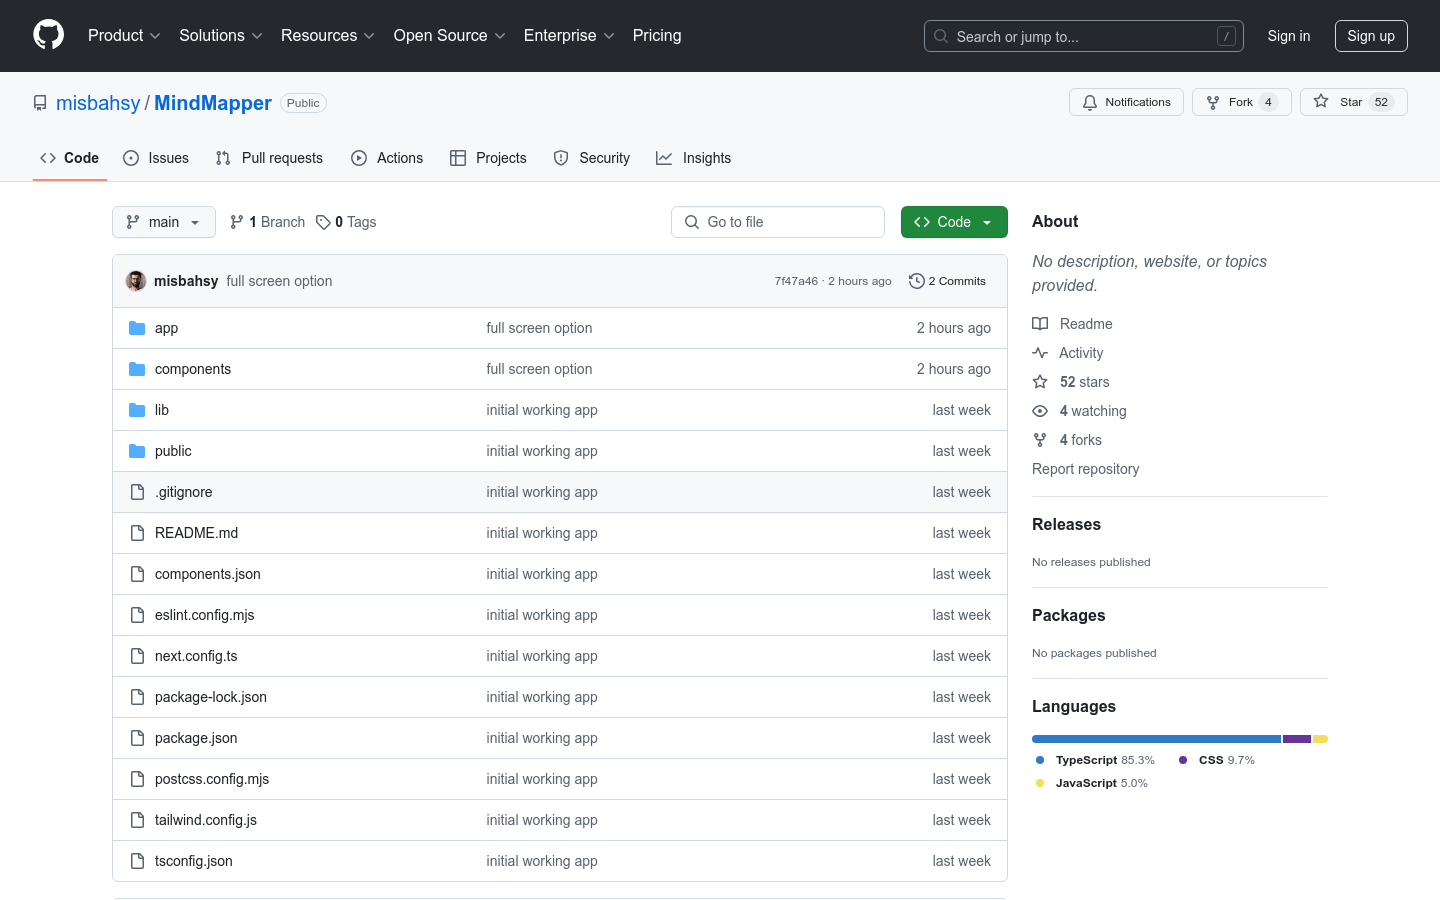
Task: Switch to the Pull requests tab
Action: coord(269,158)
